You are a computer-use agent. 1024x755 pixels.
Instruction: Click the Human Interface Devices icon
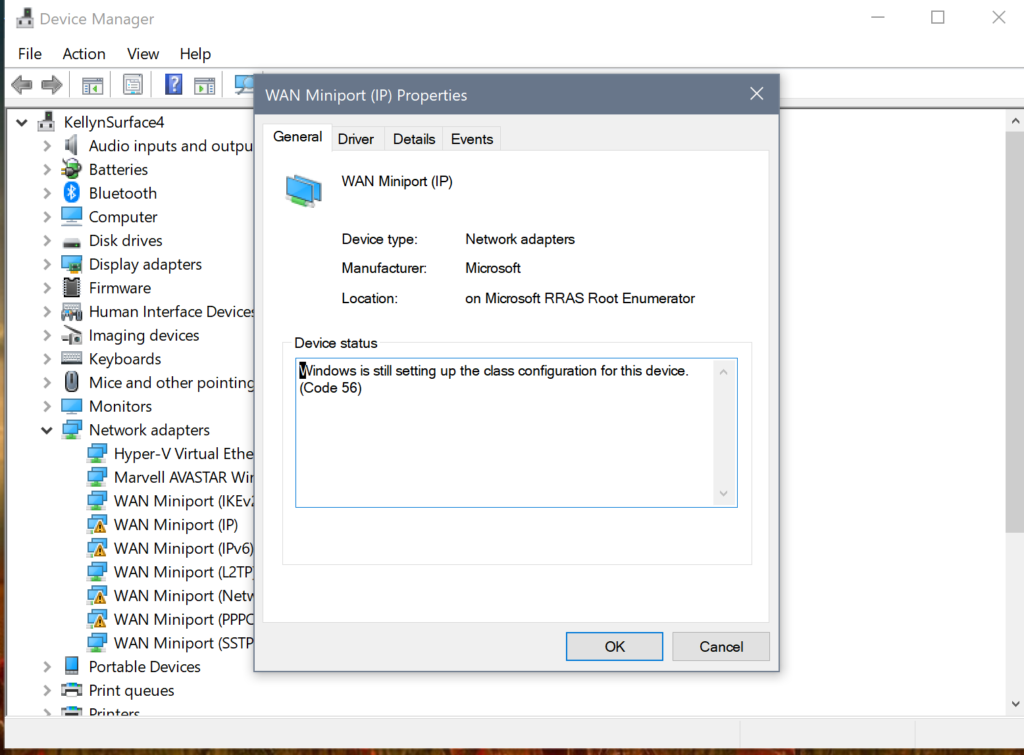(71, 312)
